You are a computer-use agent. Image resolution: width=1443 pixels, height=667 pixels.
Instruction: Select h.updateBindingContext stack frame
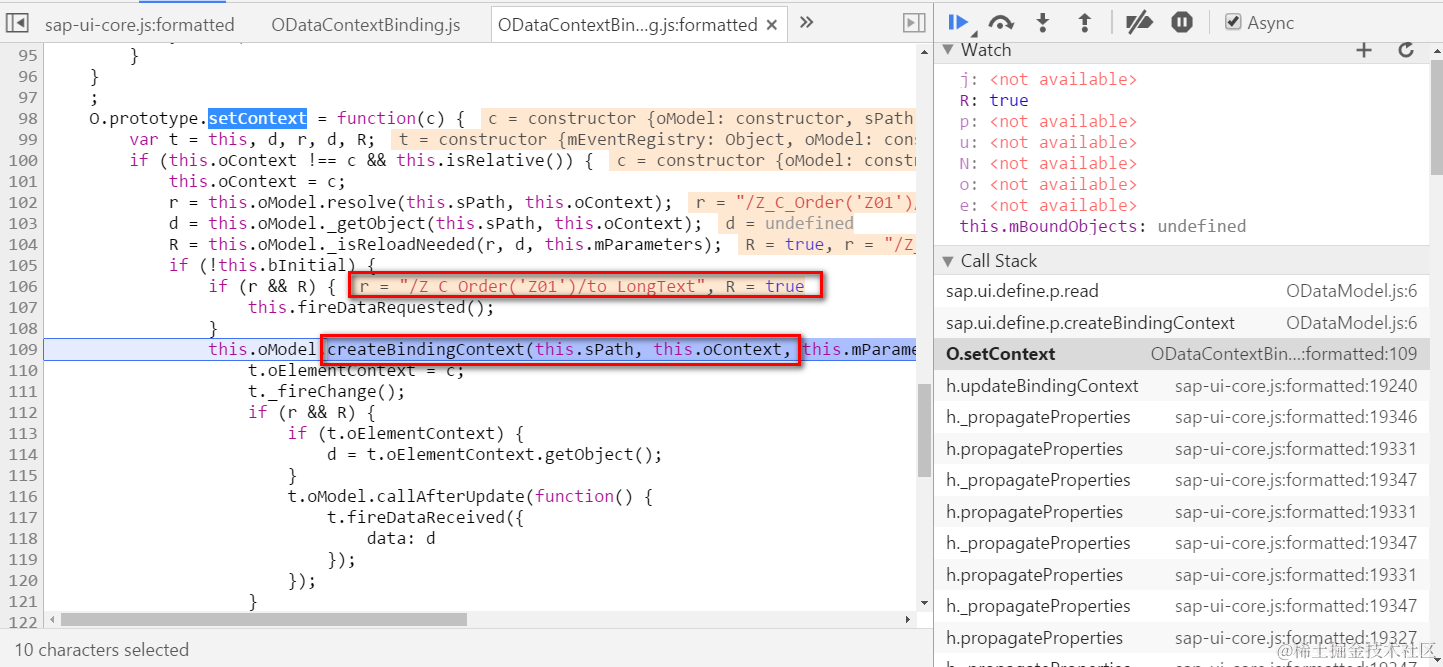(1182, 386)
